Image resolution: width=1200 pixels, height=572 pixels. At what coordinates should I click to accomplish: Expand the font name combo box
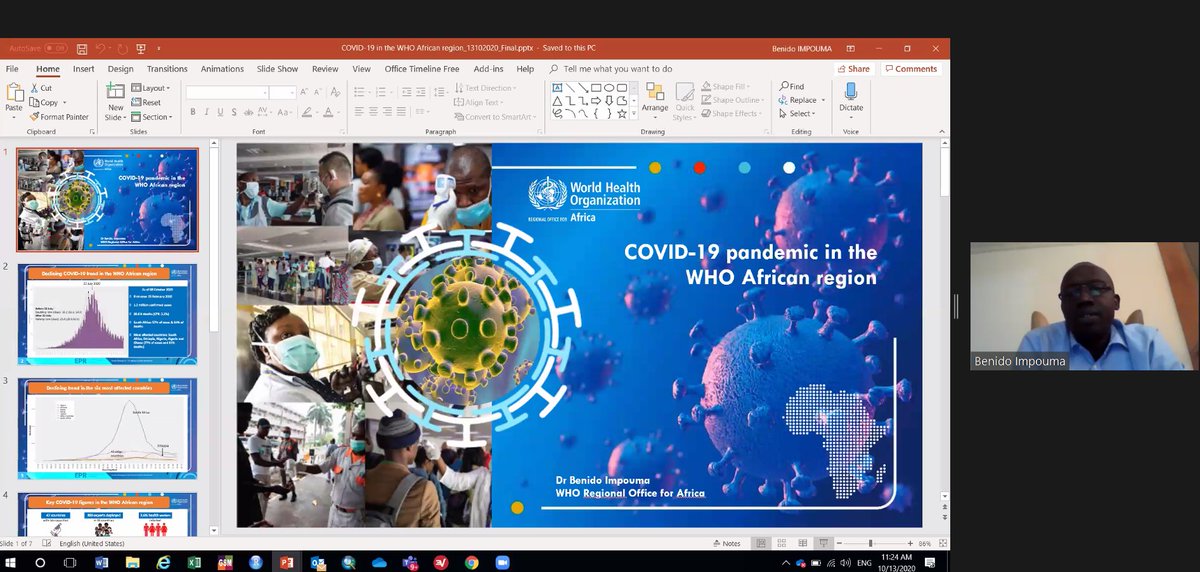tap(264, 92)
